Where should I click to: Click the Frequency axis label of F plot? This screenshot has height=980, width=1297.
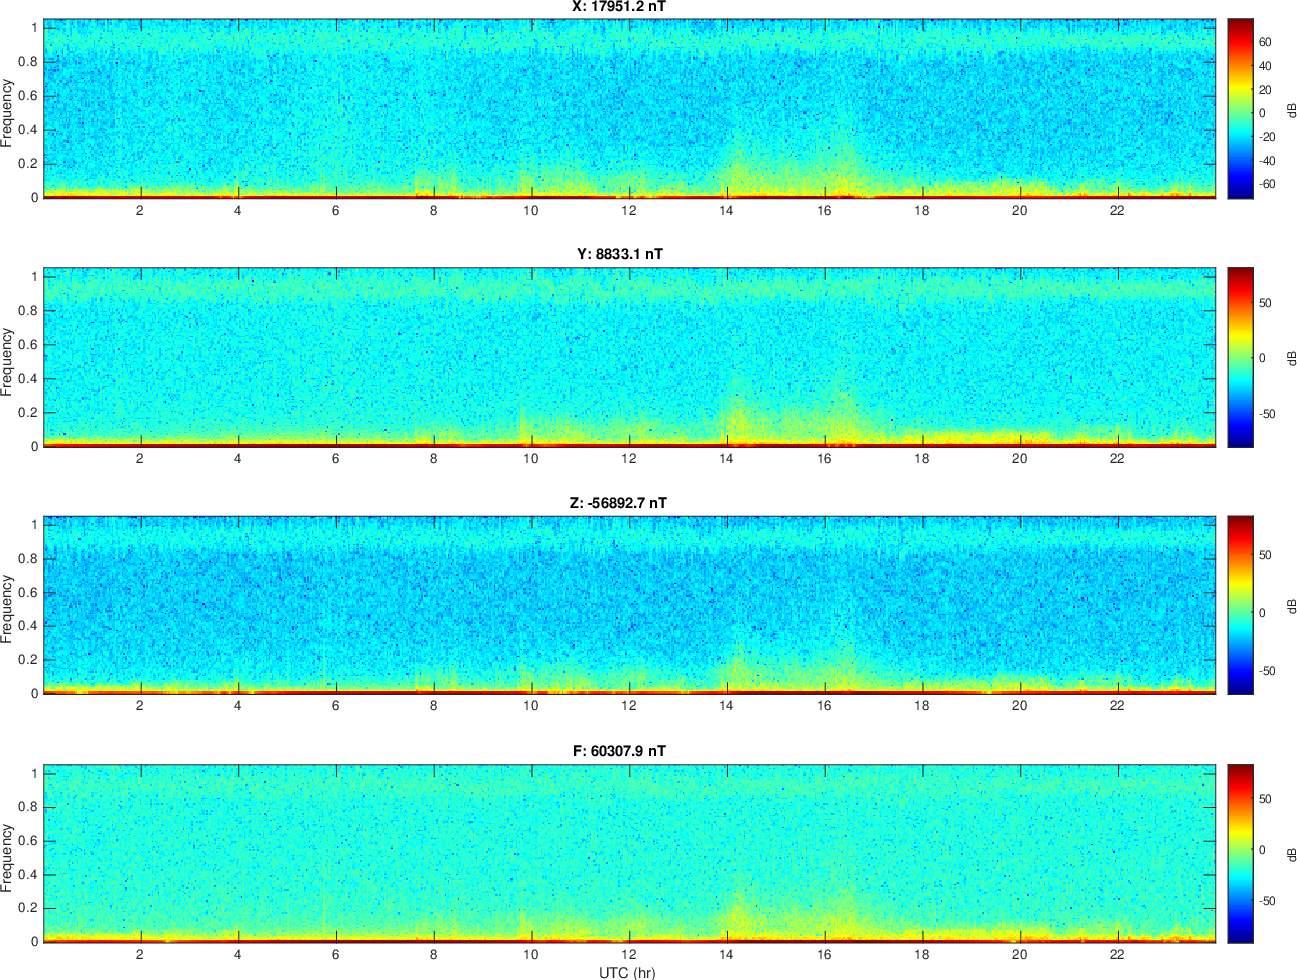coord(8,857)
